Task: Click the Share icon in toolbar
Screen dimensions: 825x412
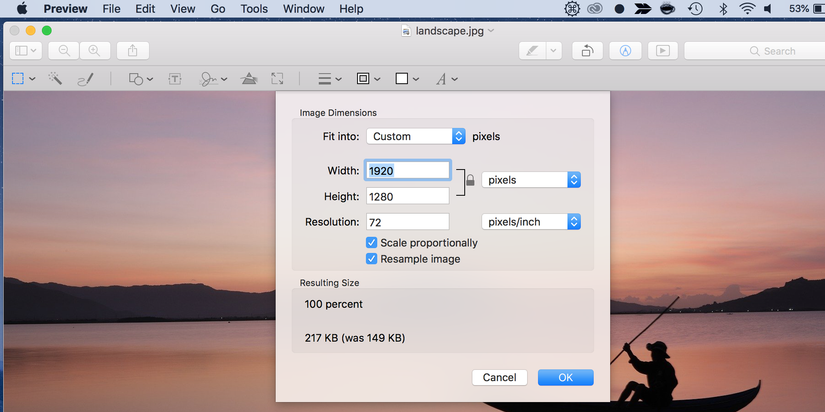Action: 133,51
